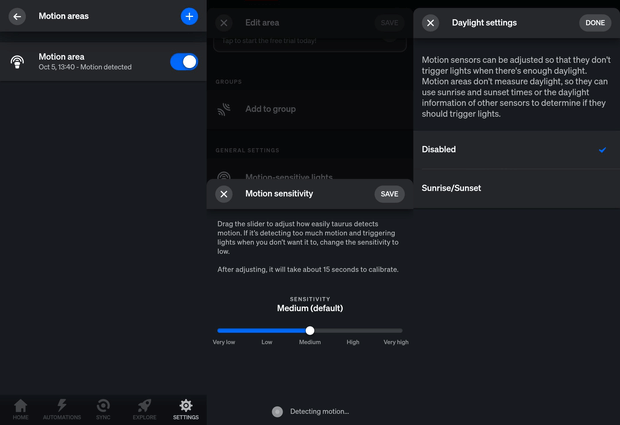
Task: Go back from Motion areas screen
Action: [x=17, y=16]
